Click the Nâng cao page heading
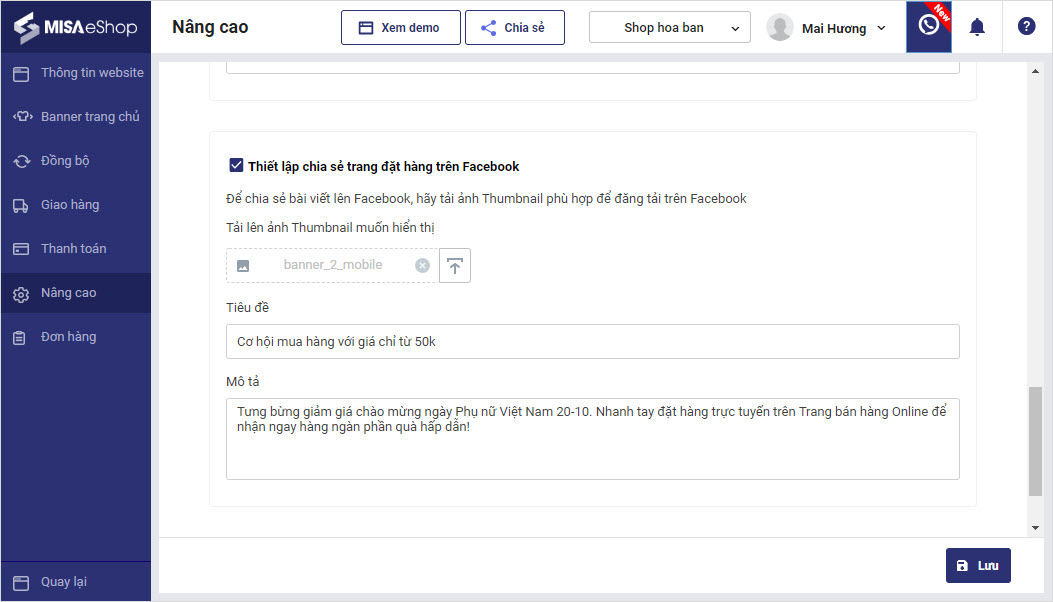Screen dimensions: 1053x602 point(210,27)
